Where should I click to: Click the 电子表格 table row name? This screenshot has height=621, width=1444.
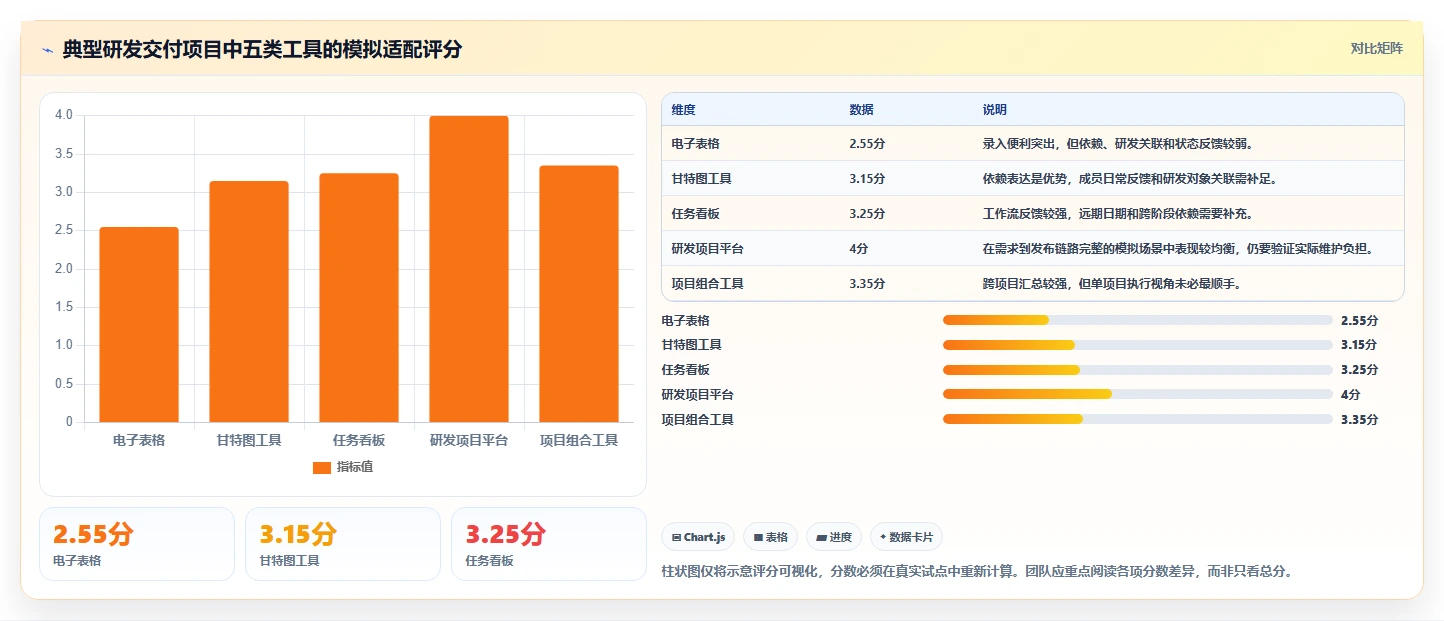click(x=696, y=144)
